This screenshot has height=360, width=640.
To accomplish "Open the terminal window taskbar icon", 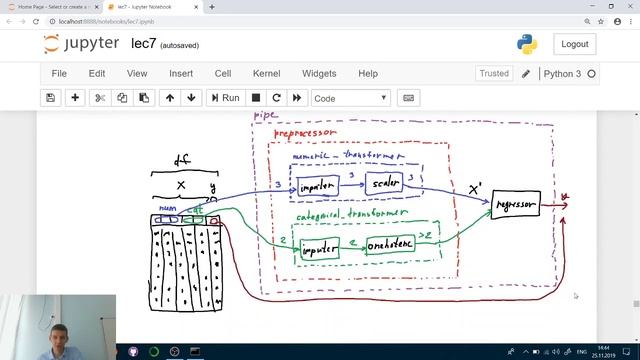I will pos(195,351).
